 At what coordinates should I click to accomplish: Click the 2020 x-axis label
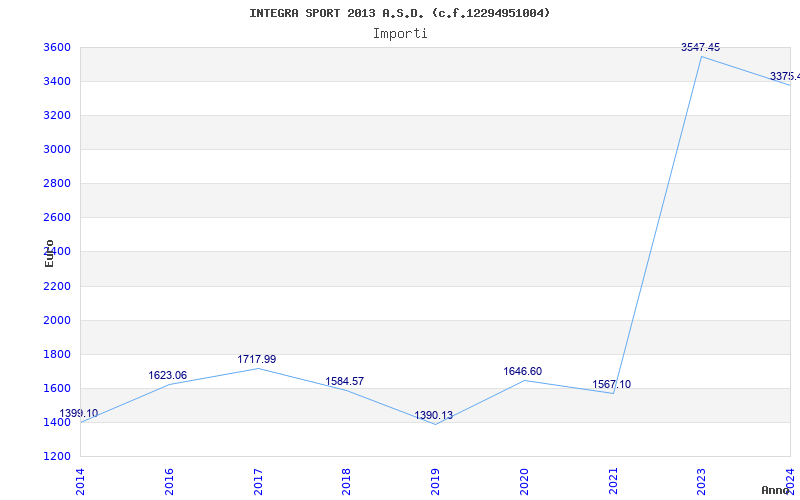click(x=524, y=481)
